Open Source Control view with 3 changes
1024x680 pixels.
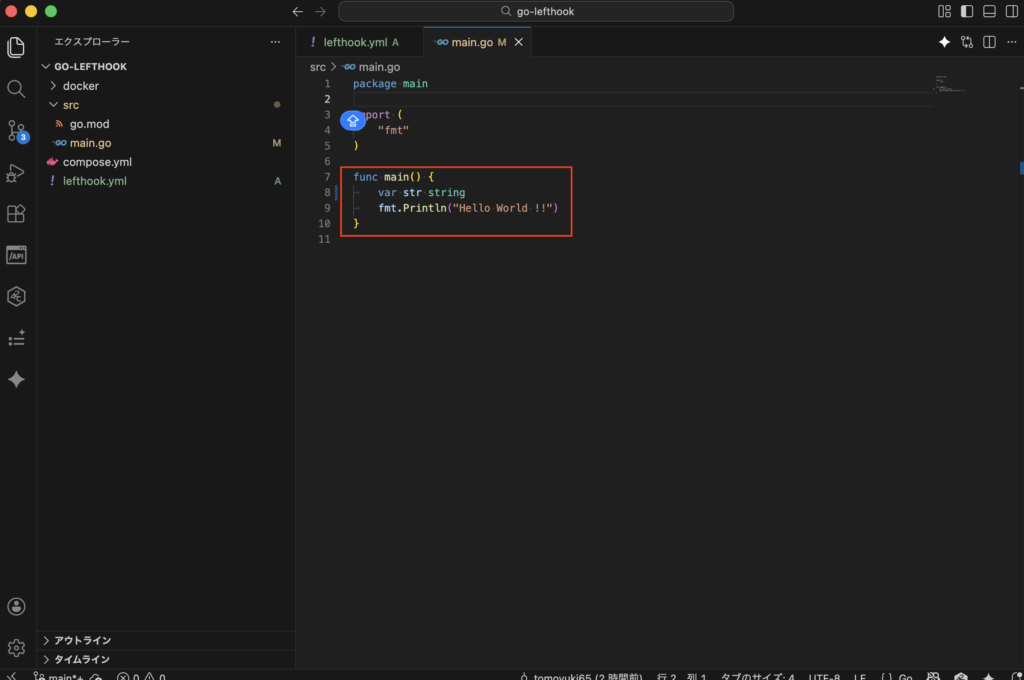(x=16, y=131)
